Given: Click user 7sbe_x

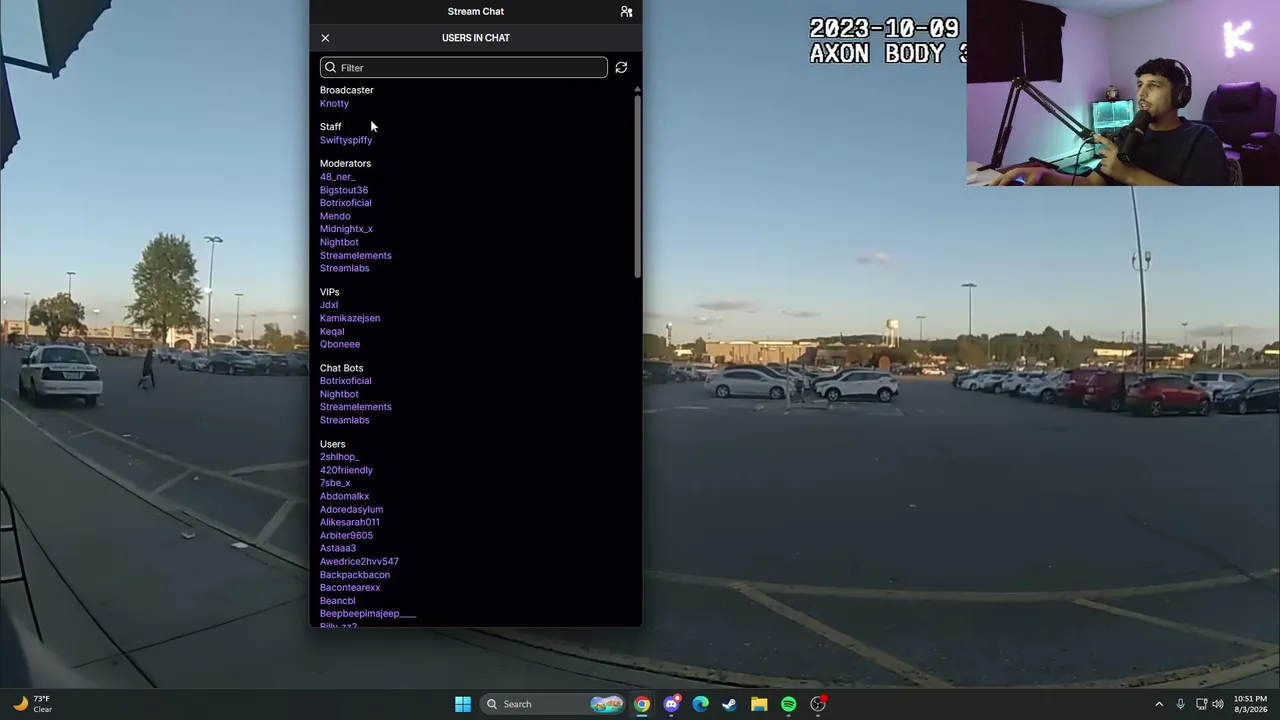Looking at the screenshot, I should pyautogui.click(x=335, y=483).
